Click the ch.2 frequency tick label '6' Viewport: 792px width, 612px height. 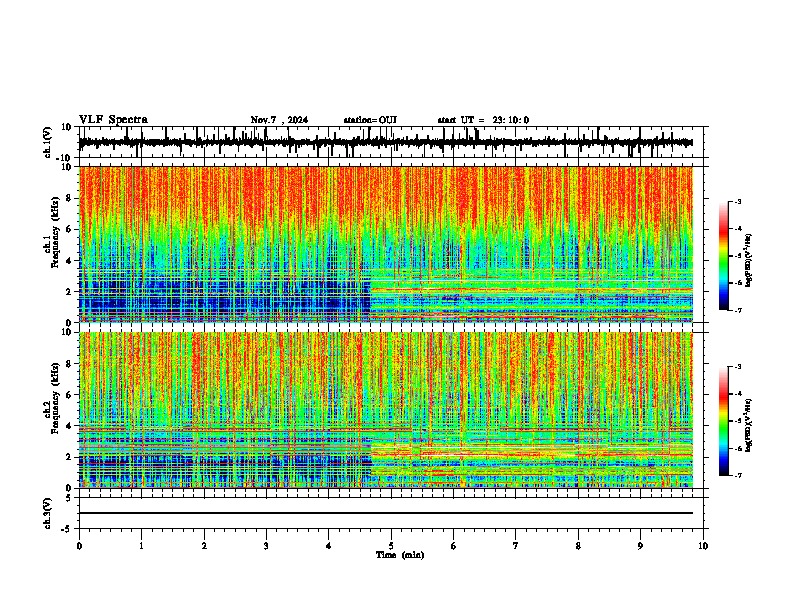(70, 394)
